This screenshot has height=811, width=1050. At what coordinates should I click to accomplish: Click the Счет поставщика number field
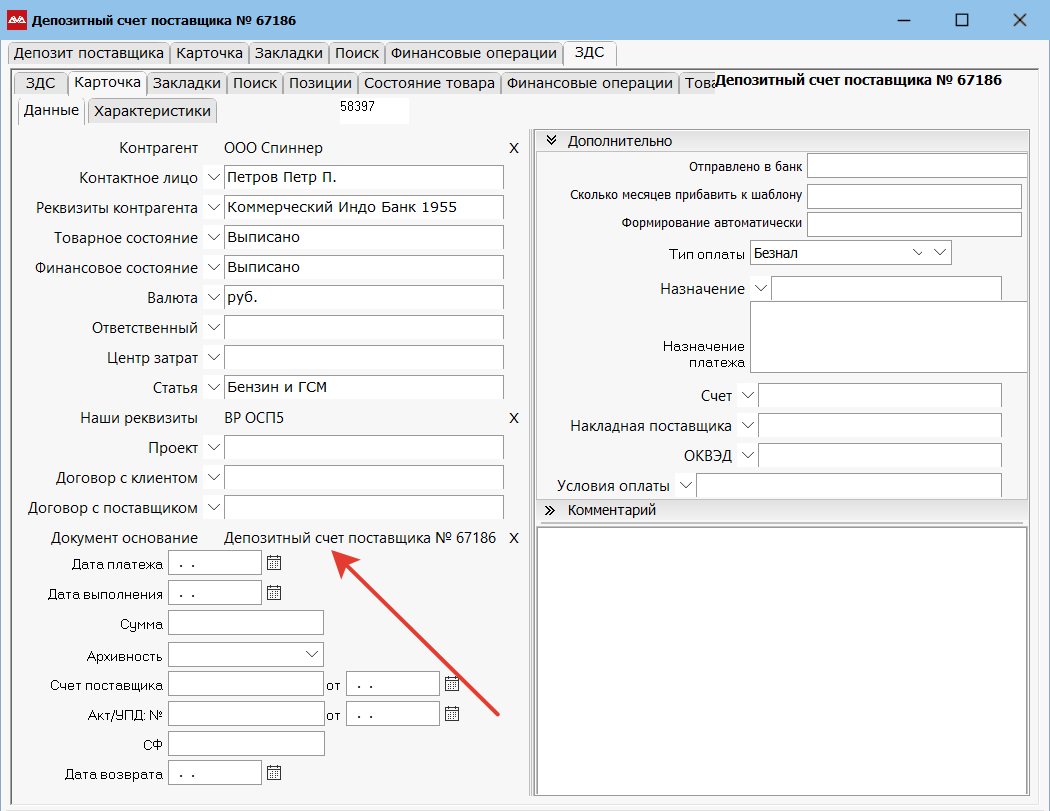tap(246, 684)
